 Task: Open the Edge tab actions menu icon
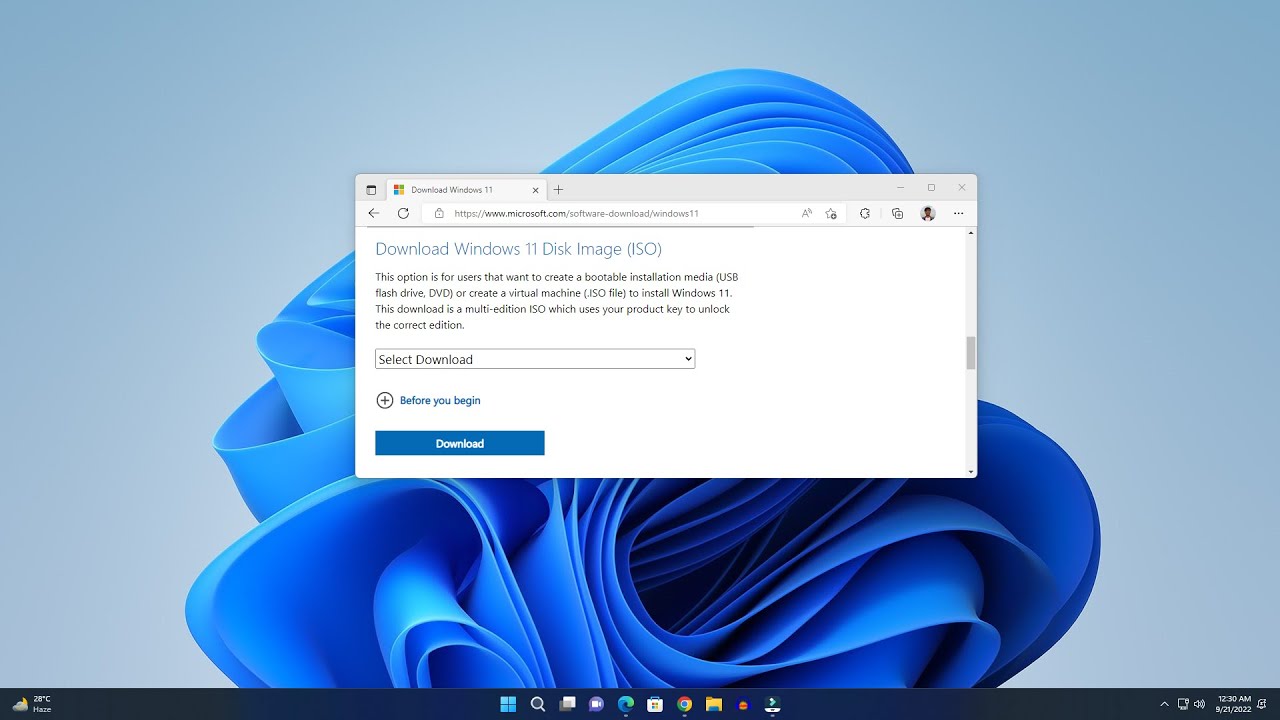[371, 190]
